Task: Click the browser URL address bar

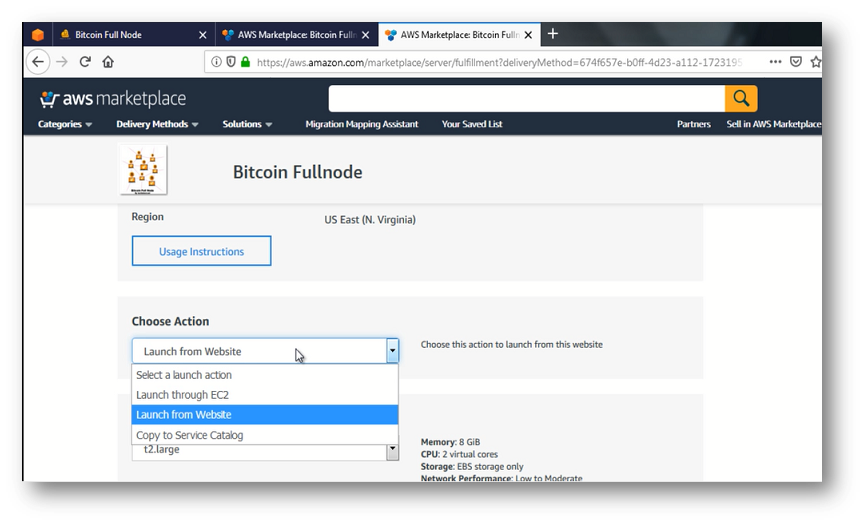Action: [499, 62]
